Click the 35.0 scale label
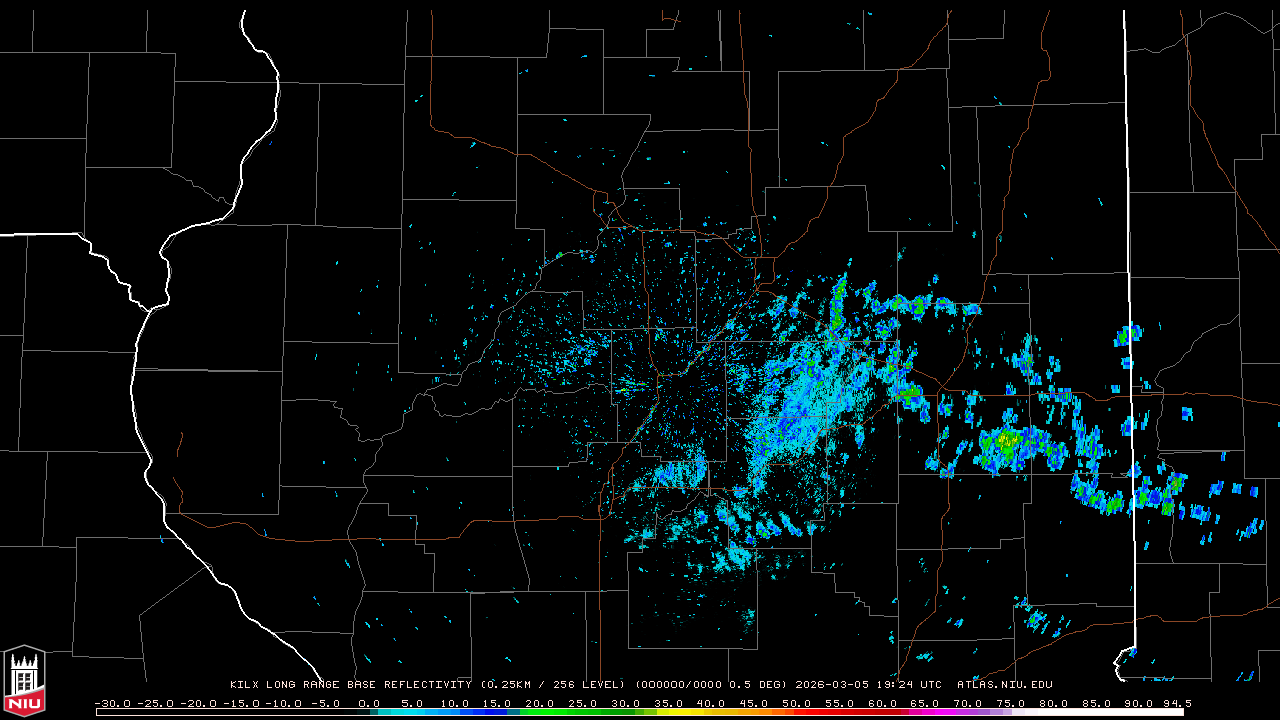Screen dimensions: 1280x720 pos(669,704)
